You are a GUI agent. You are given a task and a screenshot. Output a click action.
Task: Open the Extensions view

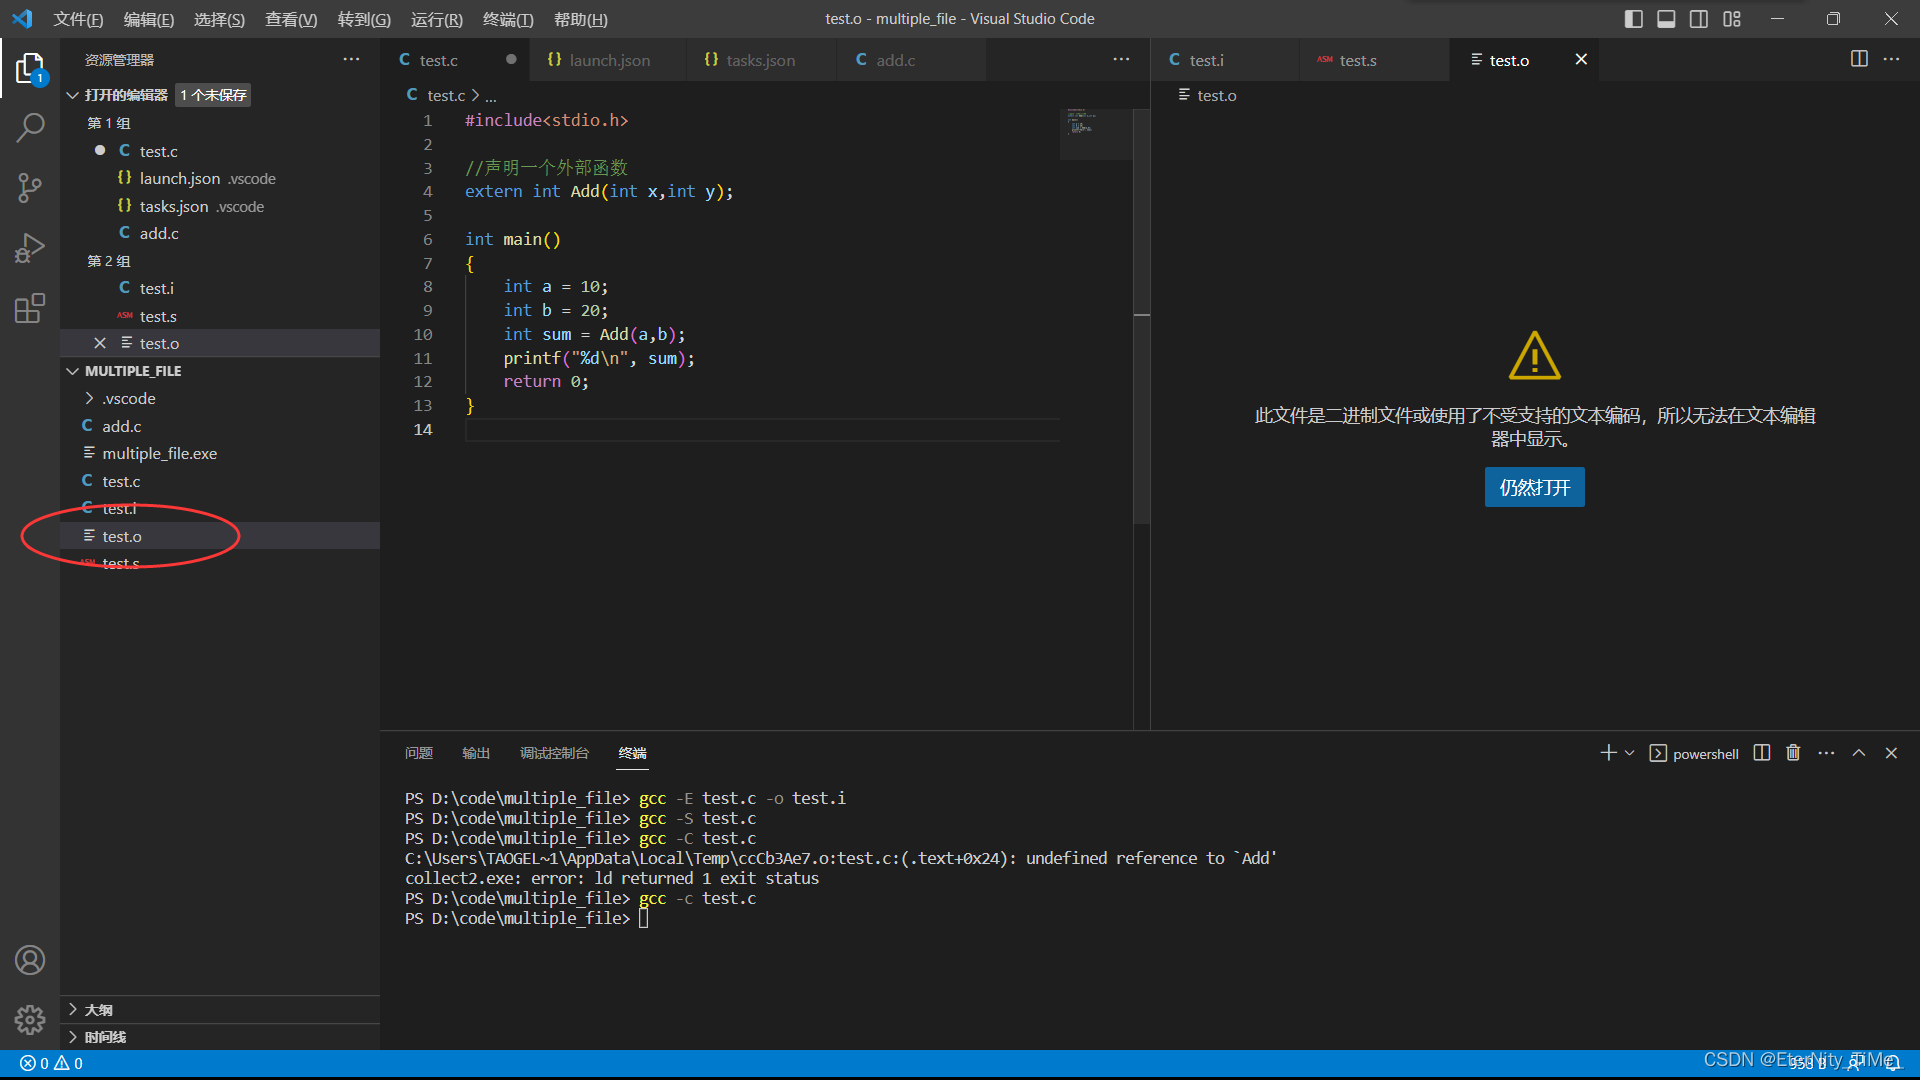point(30,308)
